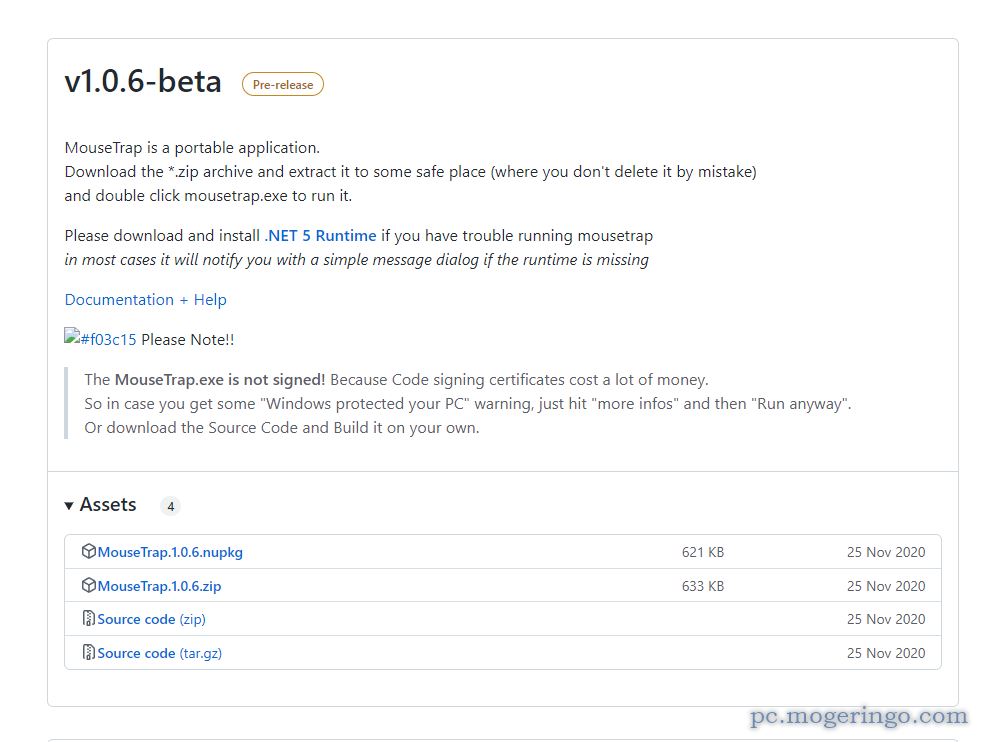Click the 'Please Note!!' text
The height and width of the screenshot is (742, 996).
pos(187,340)
